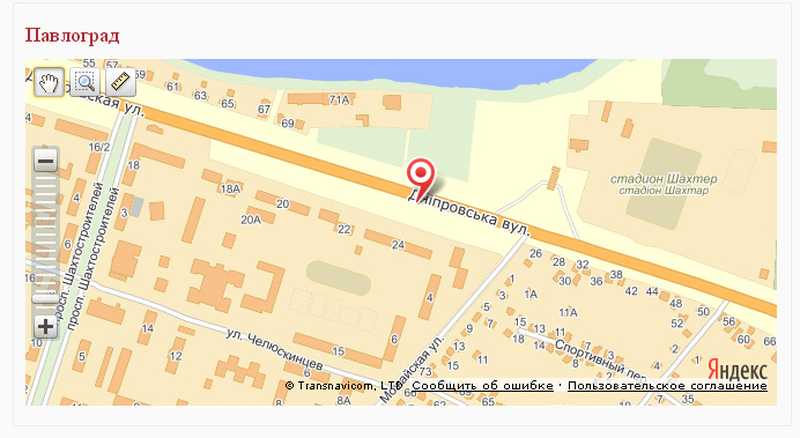Click the Дніпровська вул. street label
This screenshot has width=800, height=438.
pos(469,213)
